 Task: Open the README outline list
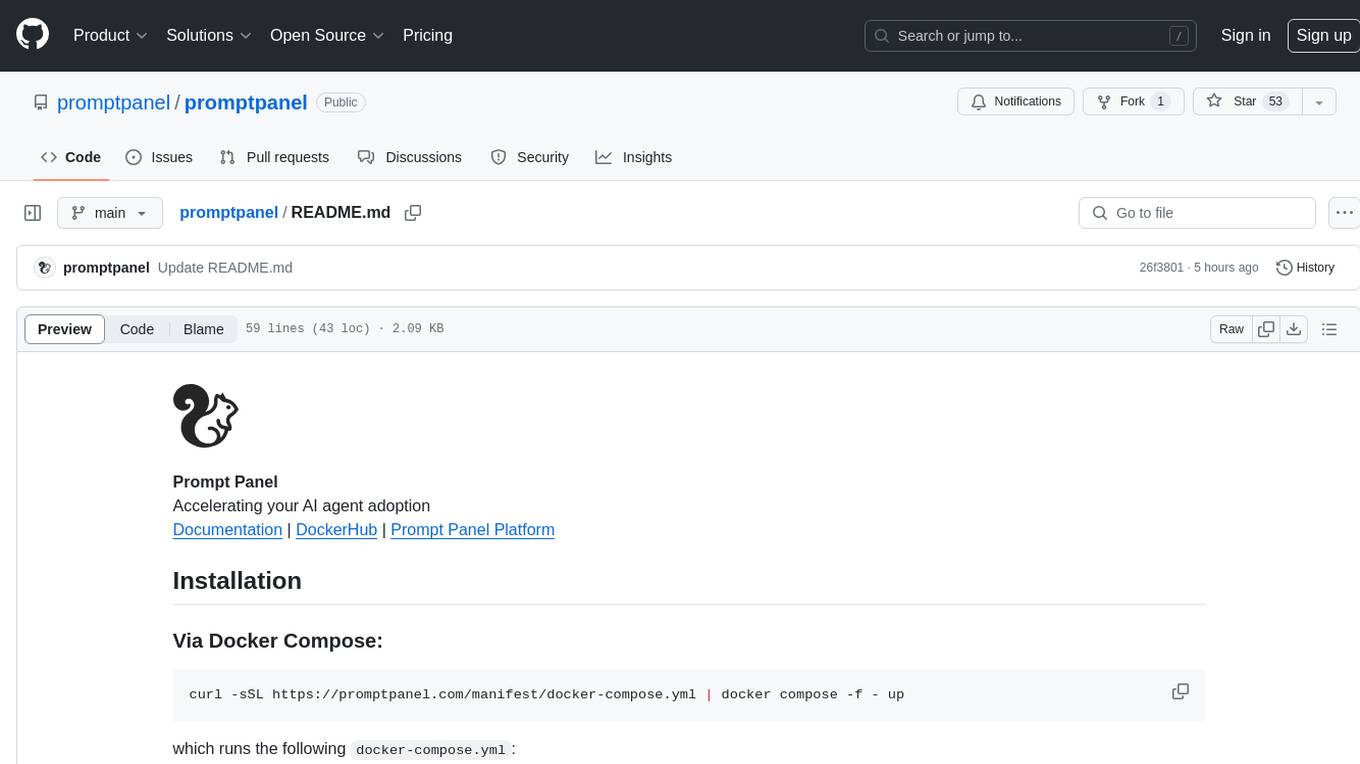1329,329
